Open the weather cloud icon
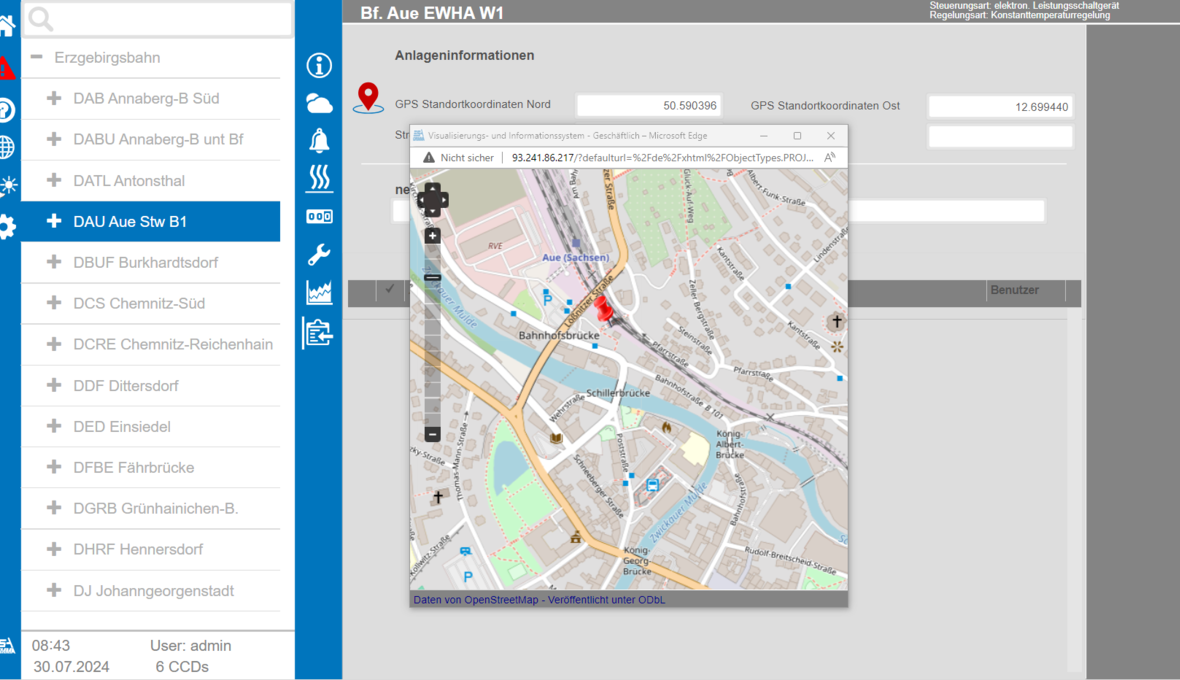 [319, 103]
